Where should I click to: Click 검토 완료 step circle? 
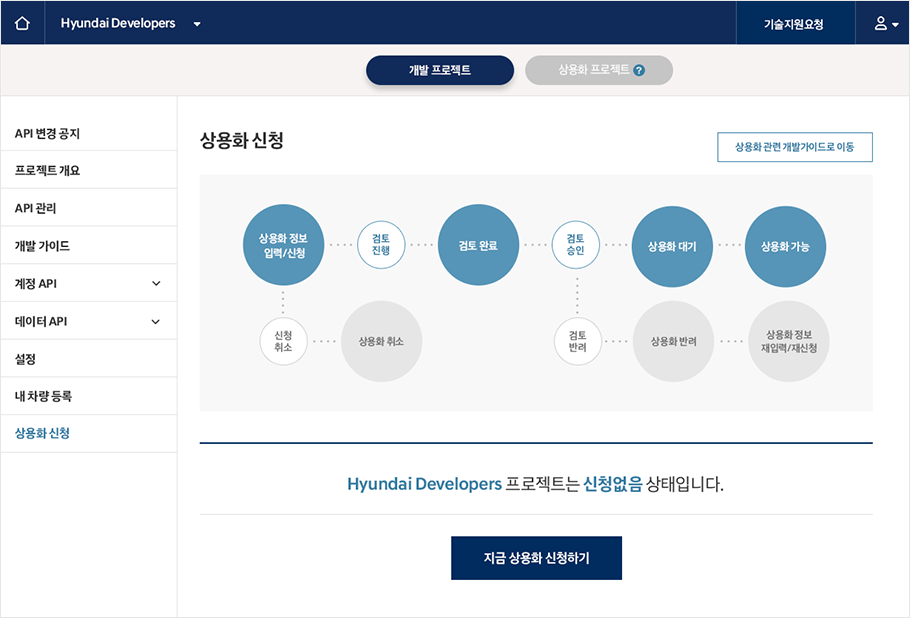478,245
